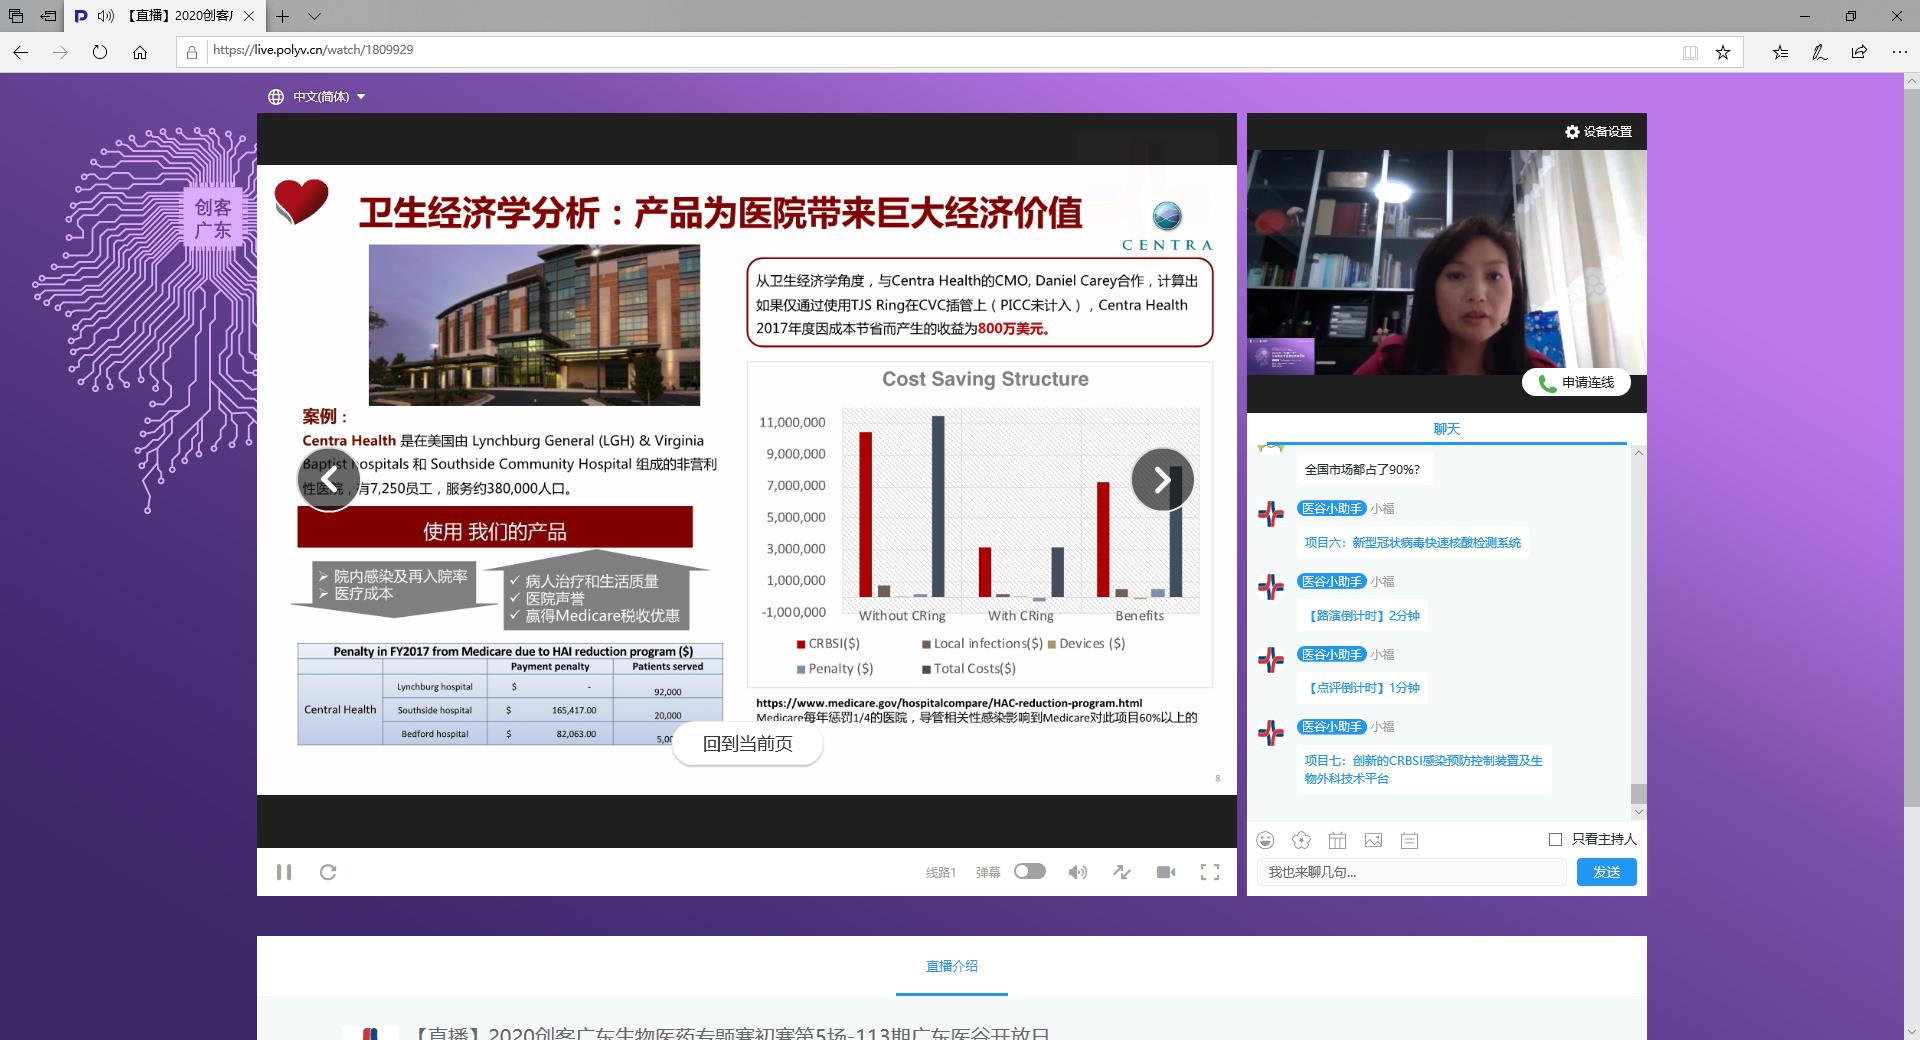Click the image upload icon in chat
The image size is (1920, 1040).
pyautogui.click(x=1373, y=840)
